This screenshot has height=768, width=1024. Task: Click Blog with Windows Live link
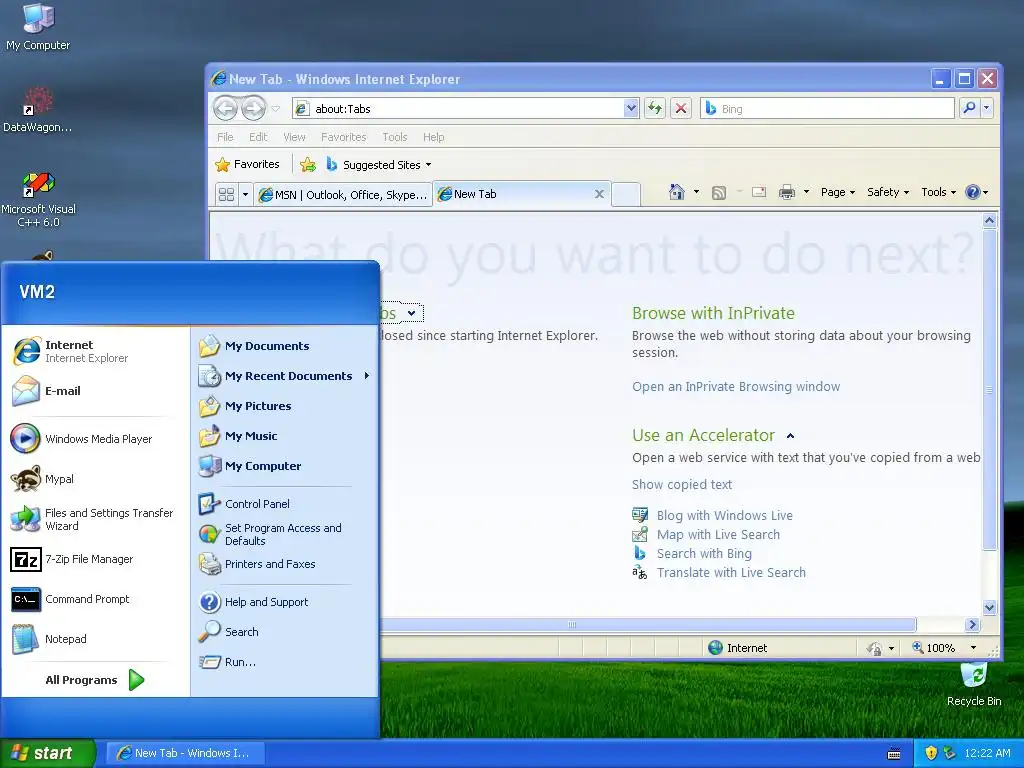click(x=724, y=515)
